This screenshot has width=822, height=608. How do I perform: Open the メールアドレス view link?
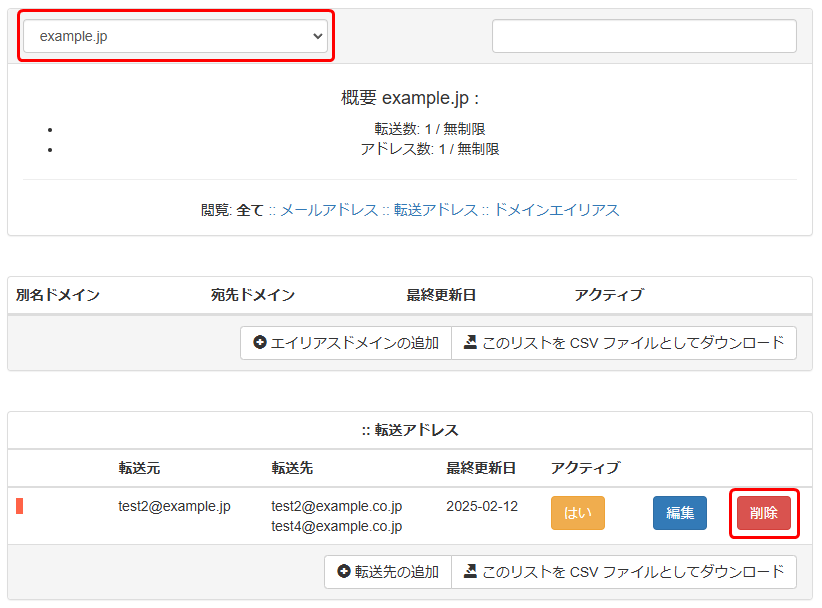(x=329, y=210)
